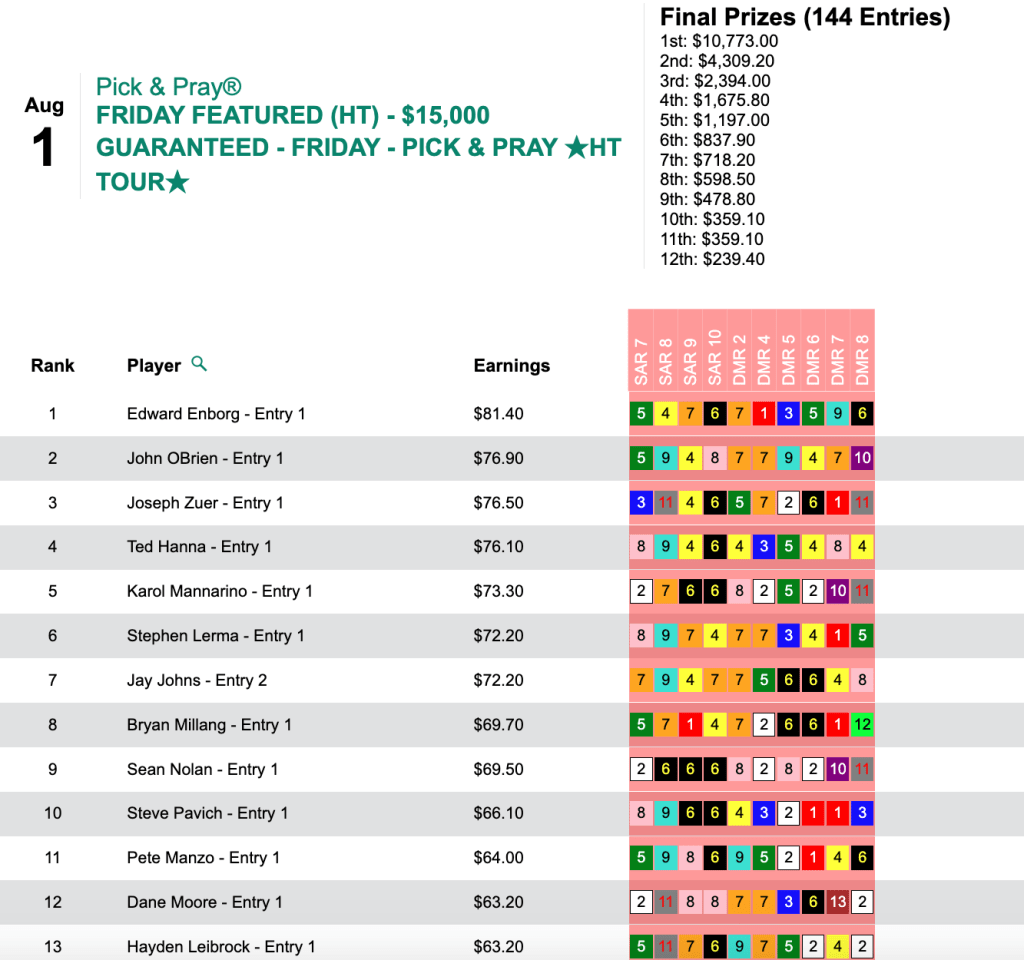Click the Final Prizes (144 Entries) heading

click(x=805, y=17)
